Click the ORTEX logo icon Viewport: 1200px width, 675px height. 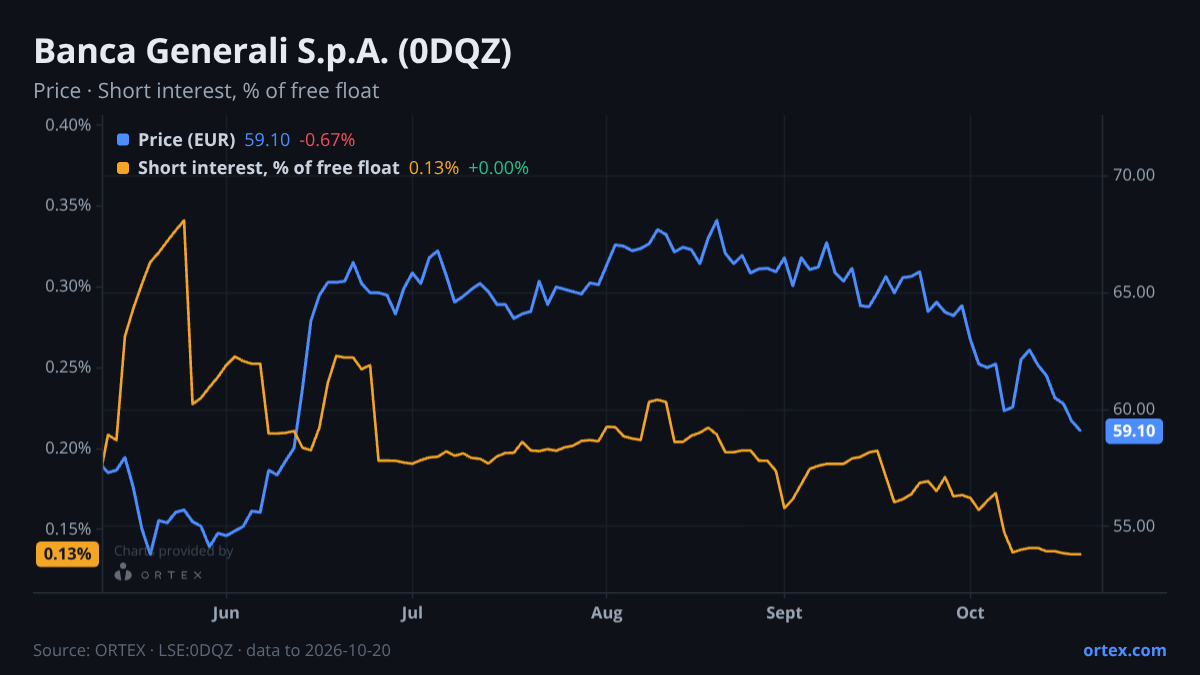tap(123, 572)
